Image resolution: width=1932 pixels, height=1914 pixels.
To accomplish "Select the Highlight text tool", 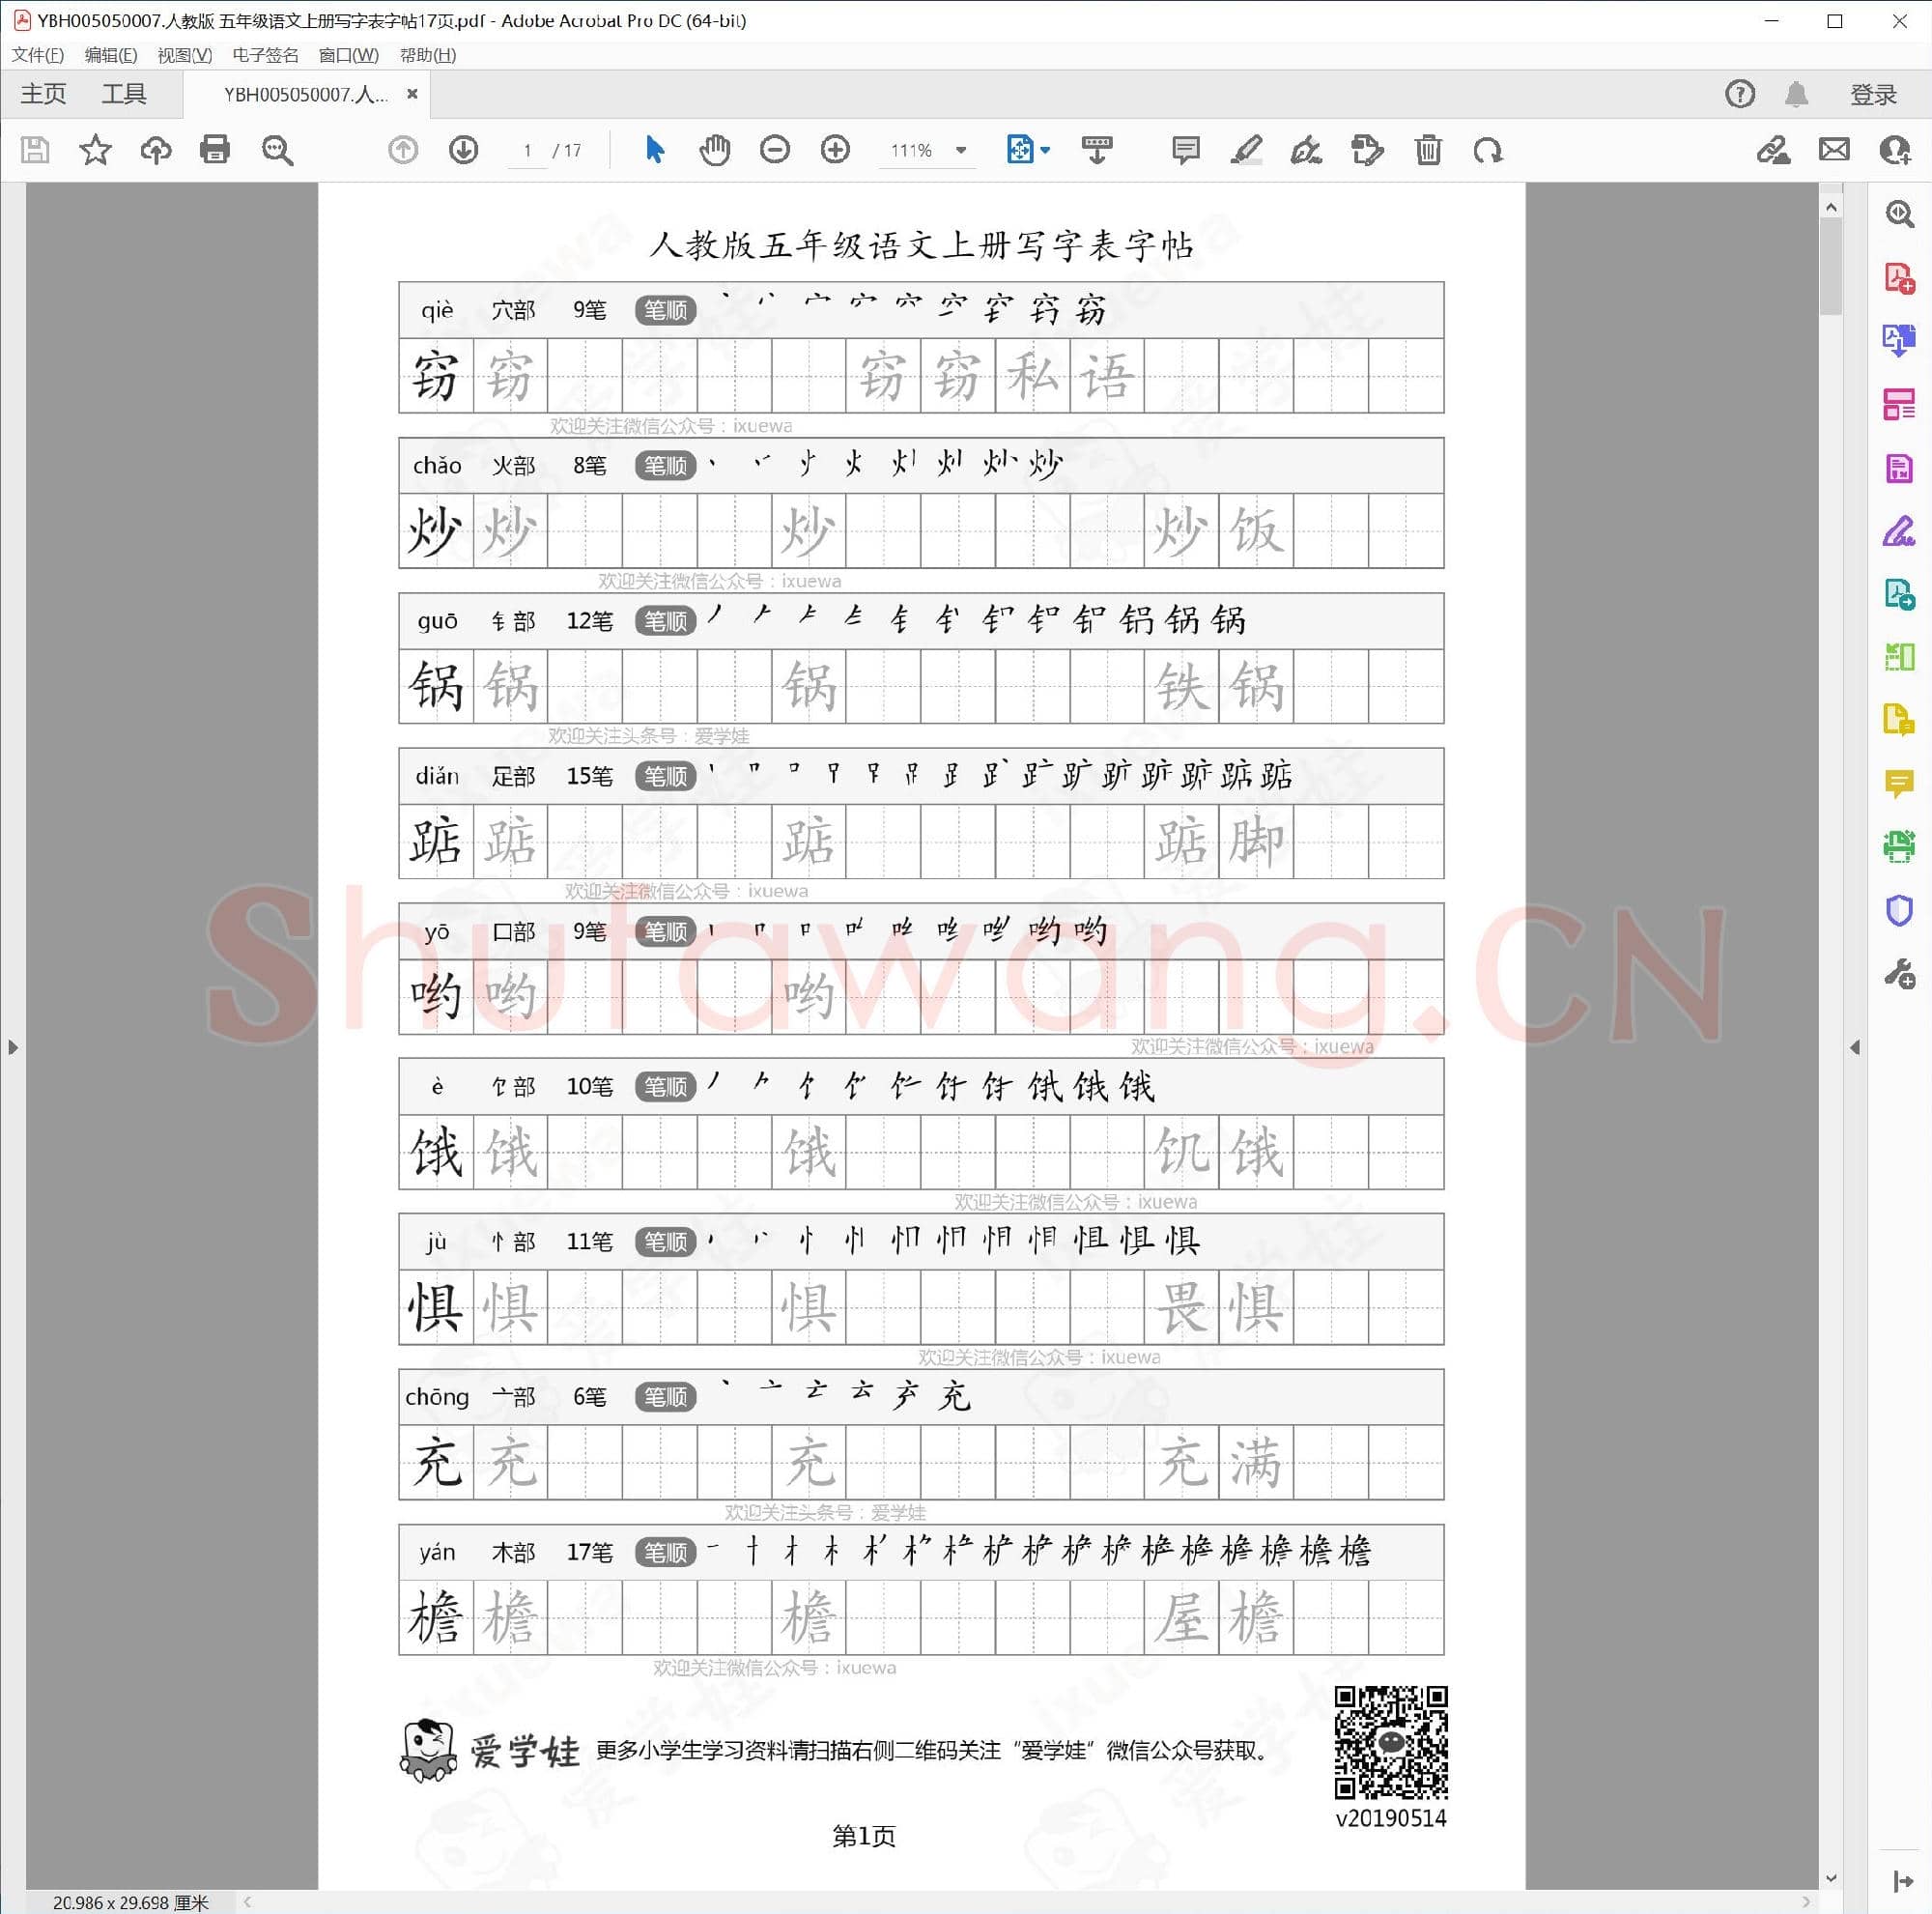I will tap(1245, 150).
